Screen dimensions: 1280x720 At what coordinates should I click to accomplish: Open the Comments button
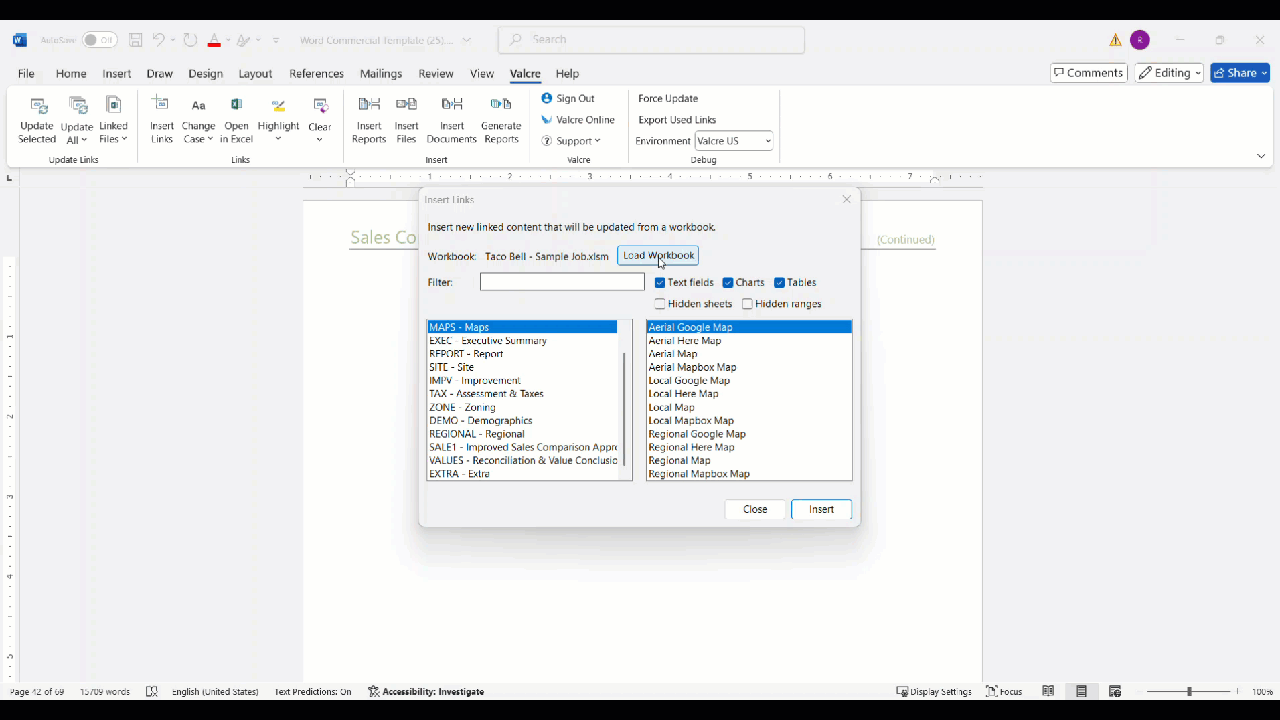1089,73
